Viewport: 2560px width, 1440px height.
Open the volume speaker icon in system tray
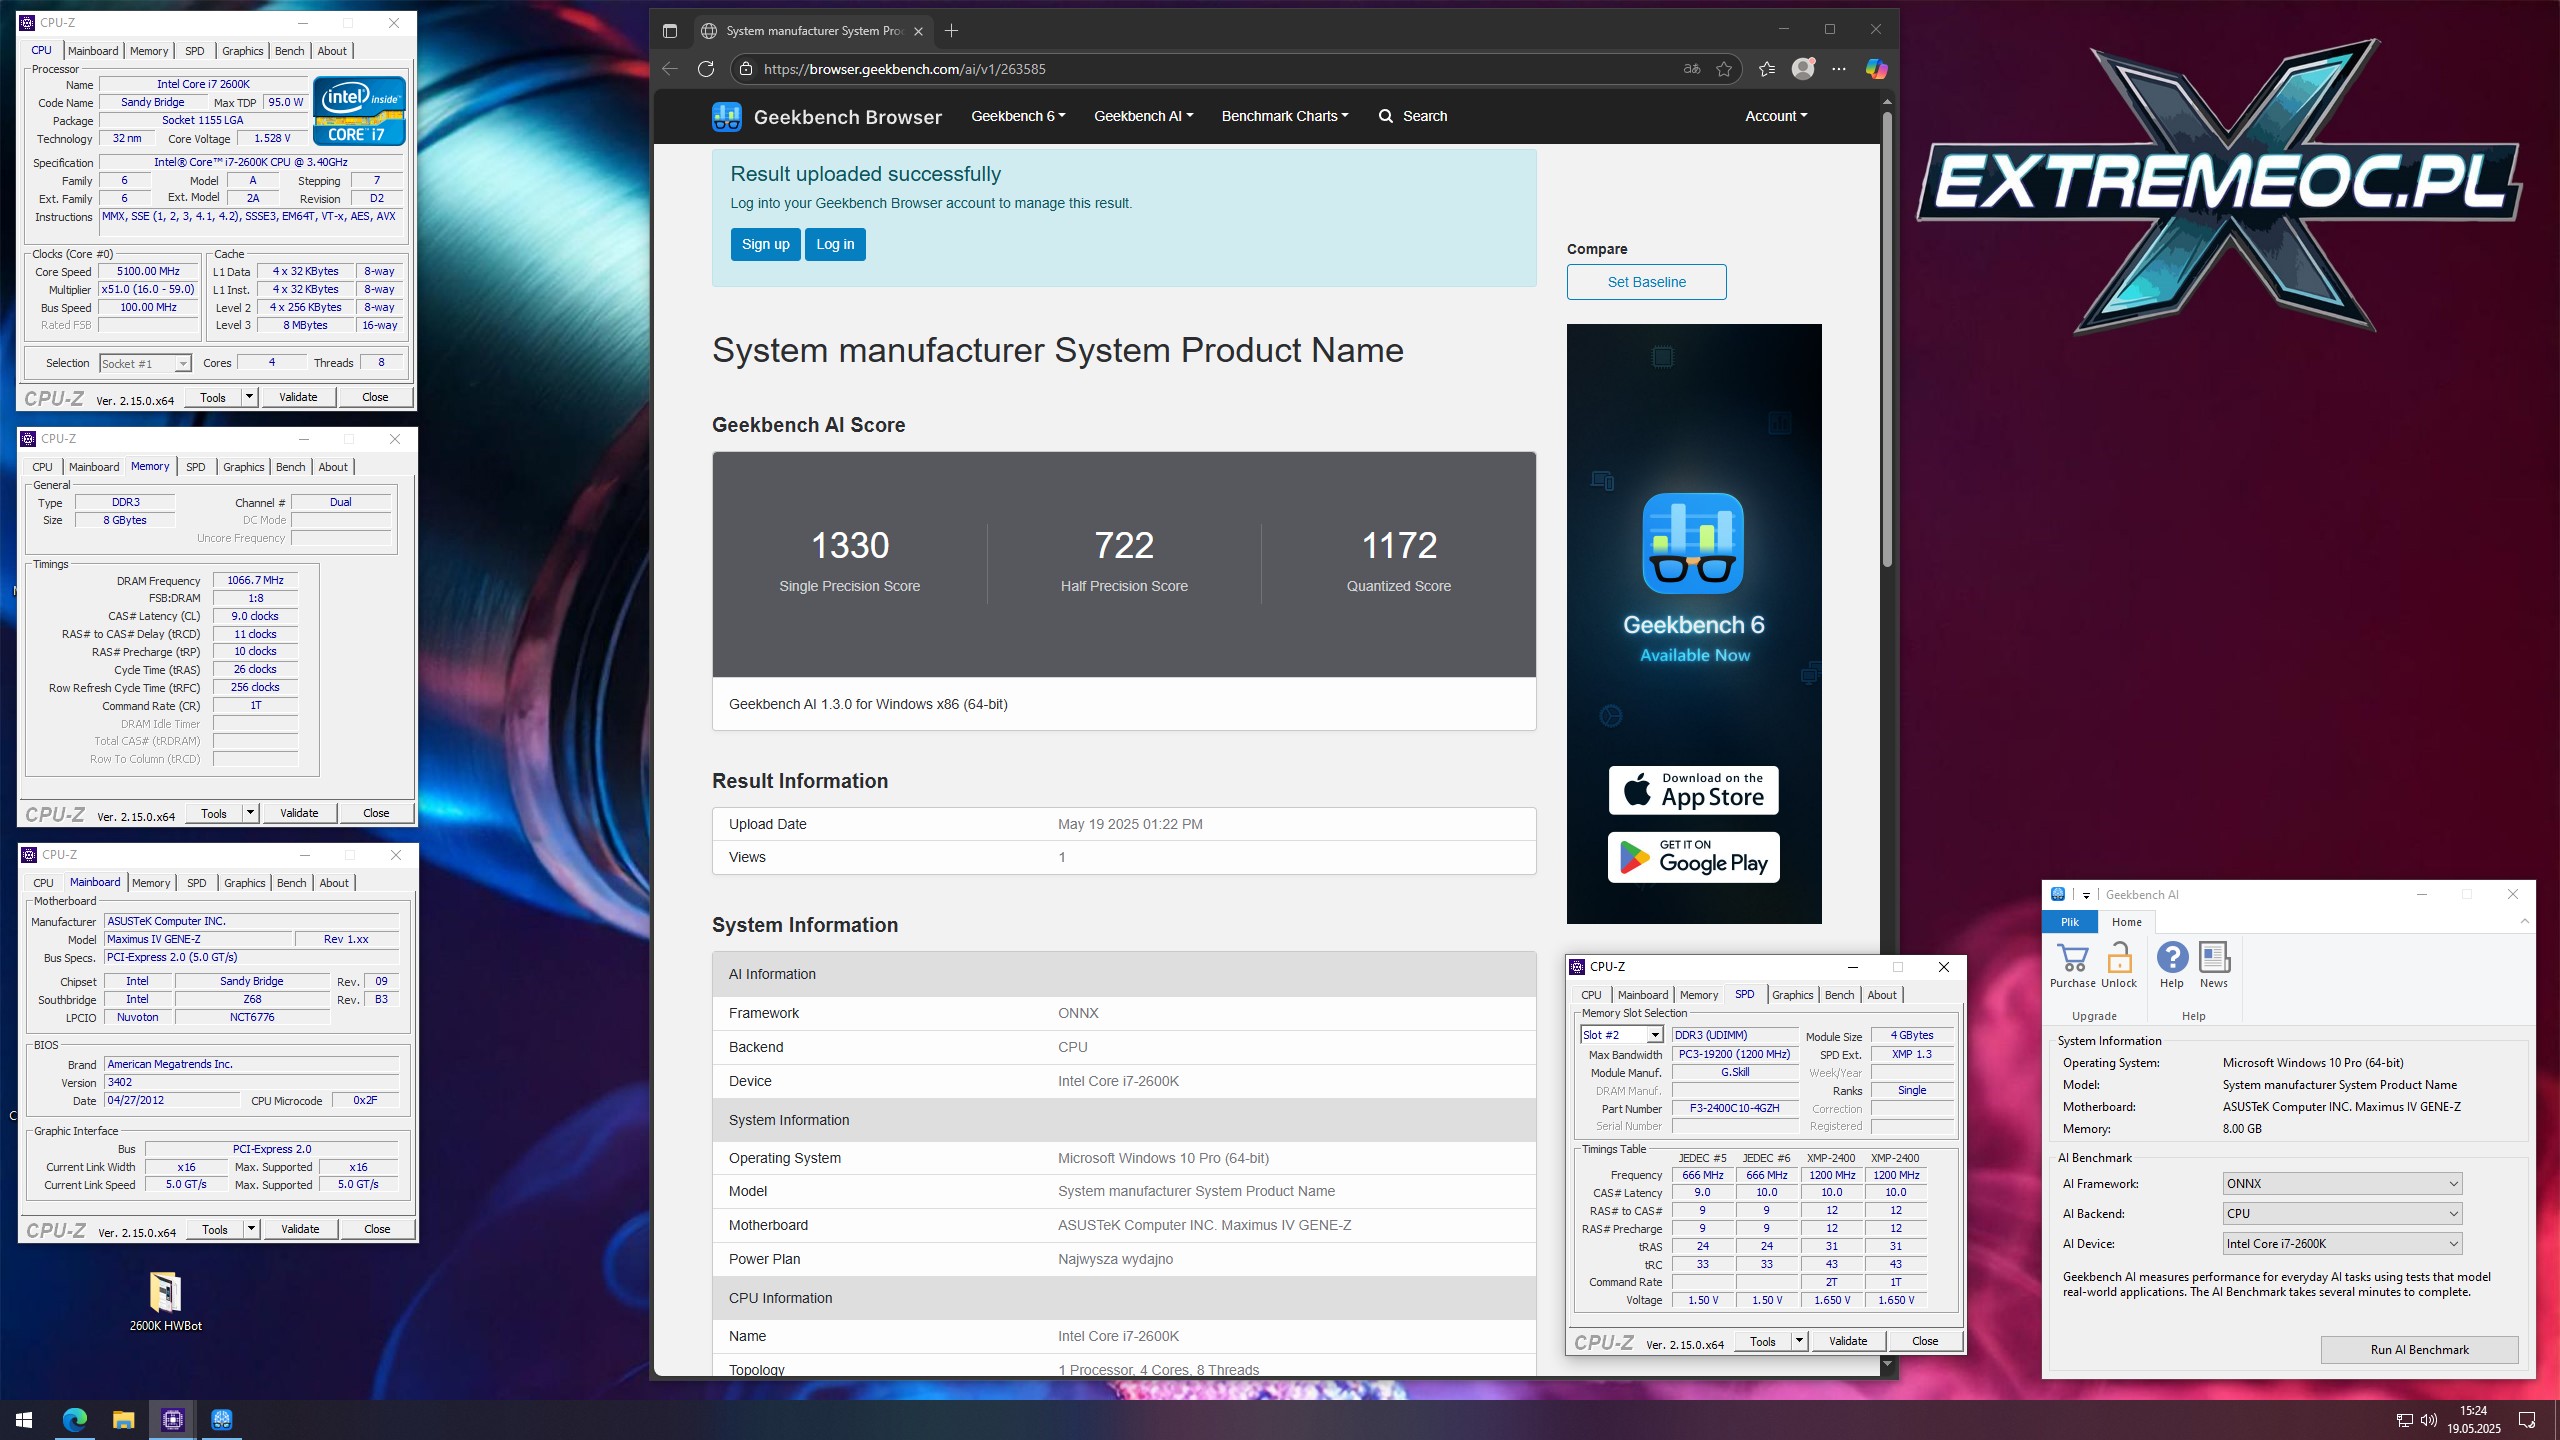(x=2429, y=1420)
